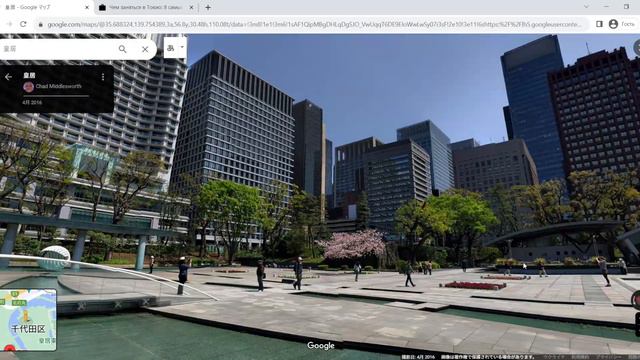Click the capture date text at the bottom
Screen dimensions: 640x360
click(x=418, y=357)
